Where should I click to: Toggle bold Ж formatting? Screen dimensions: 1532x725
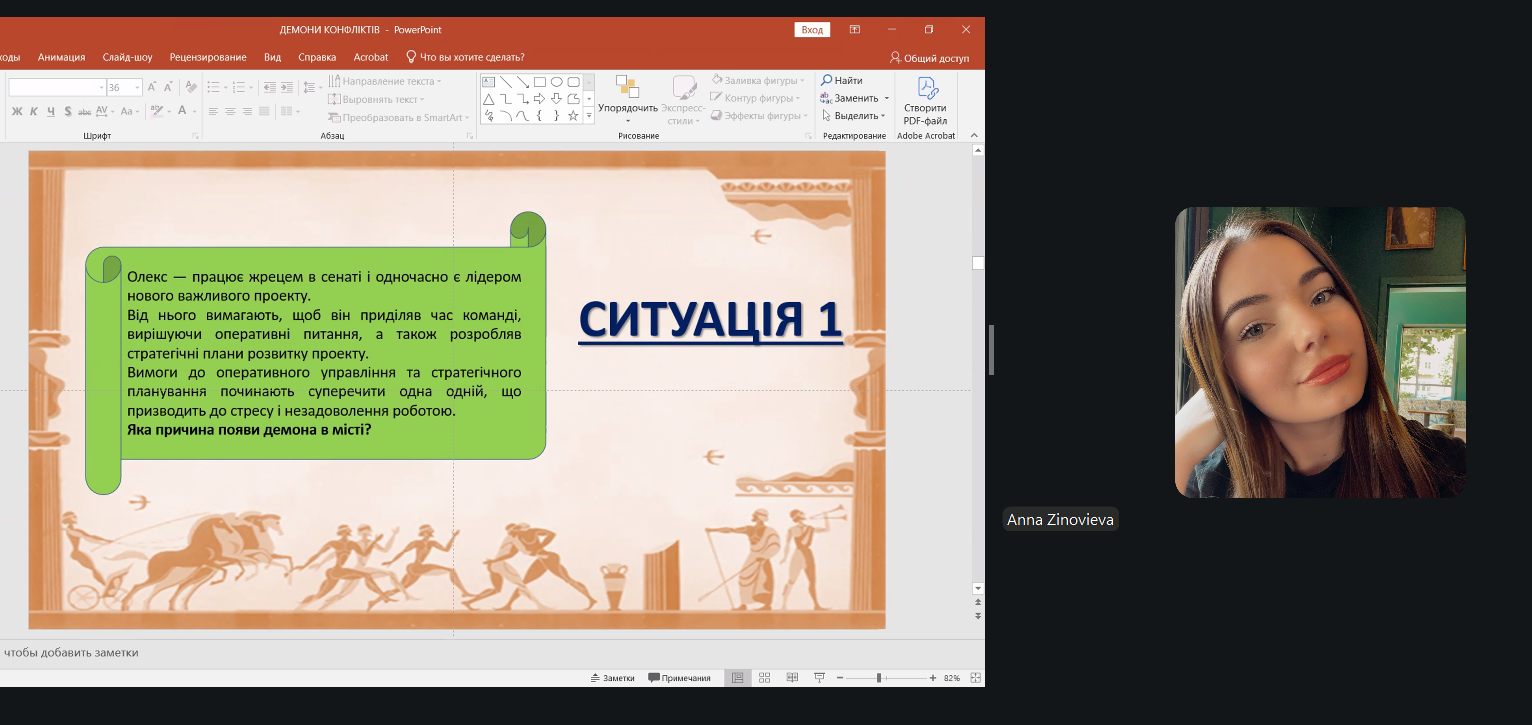17,111
